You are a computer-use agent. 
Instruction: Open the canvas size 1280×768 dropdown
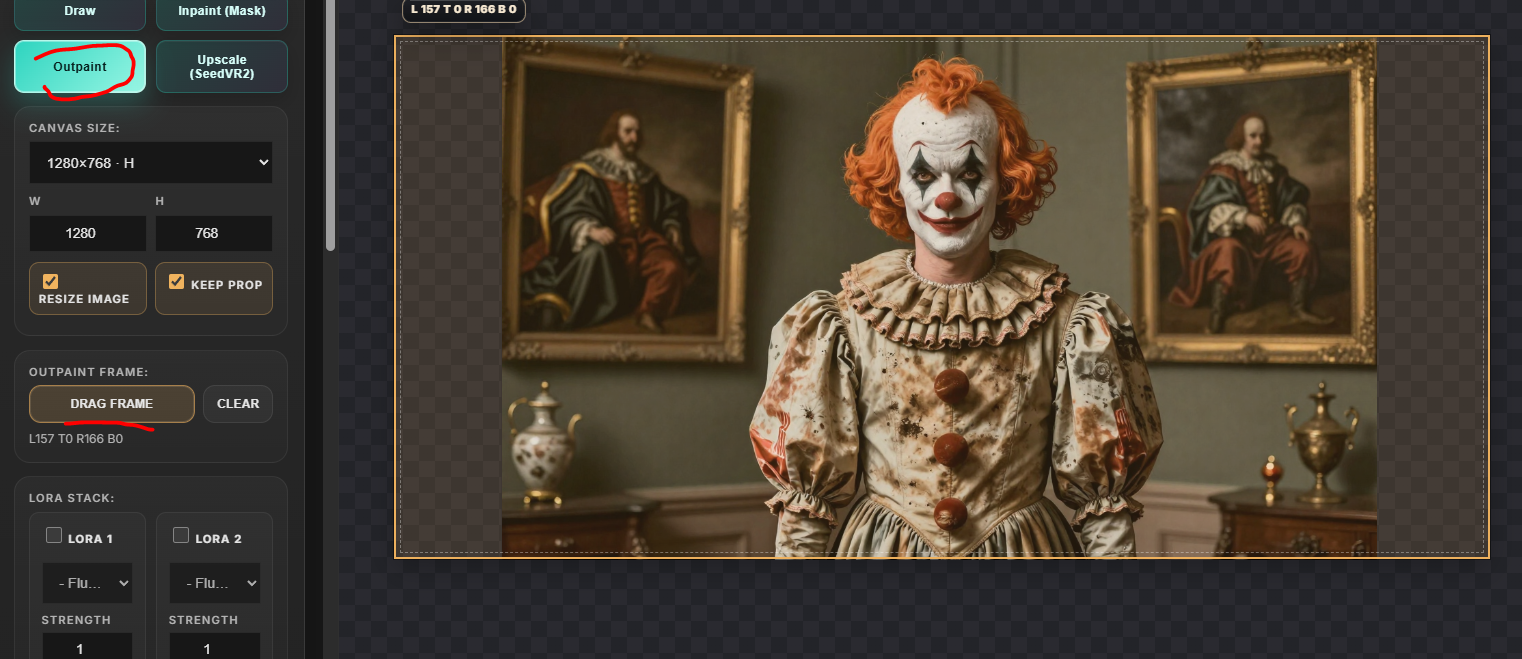point(151,162)
